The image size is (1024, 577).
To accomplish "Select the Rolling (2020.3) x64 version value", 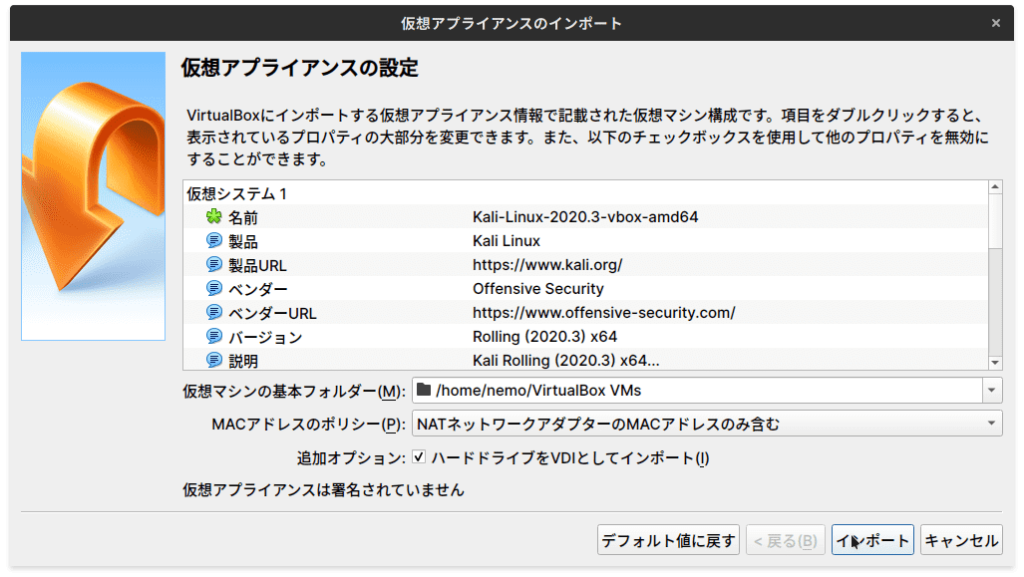I will (x=545, y=337).
